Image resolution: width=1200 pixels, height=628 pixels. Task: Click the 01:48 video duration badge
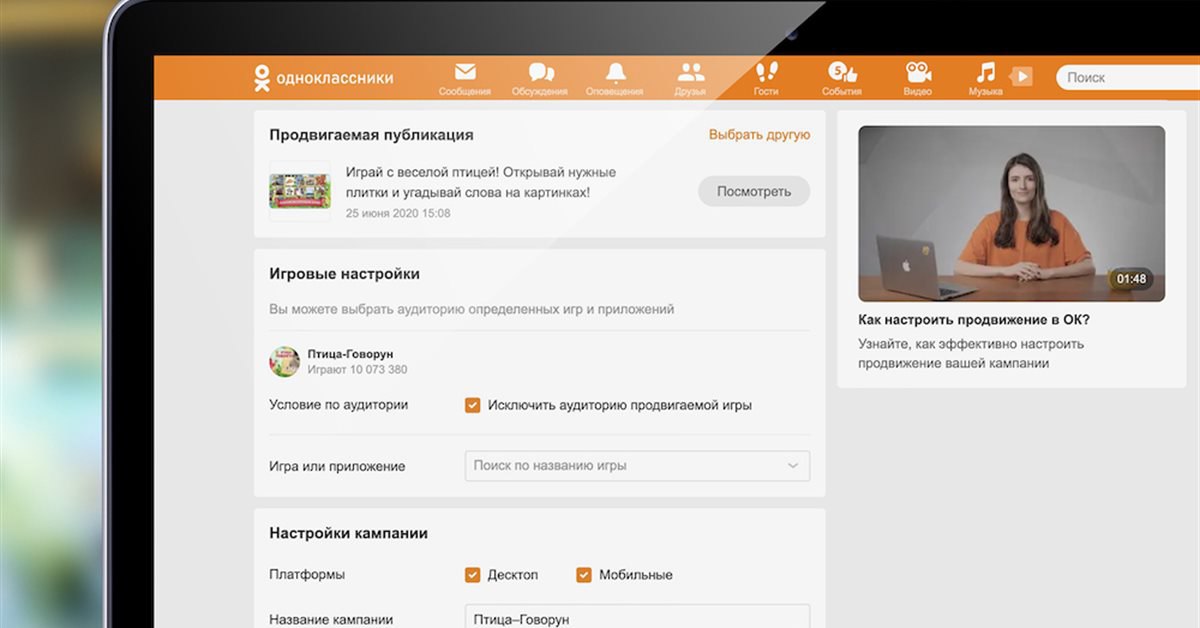1131,279
